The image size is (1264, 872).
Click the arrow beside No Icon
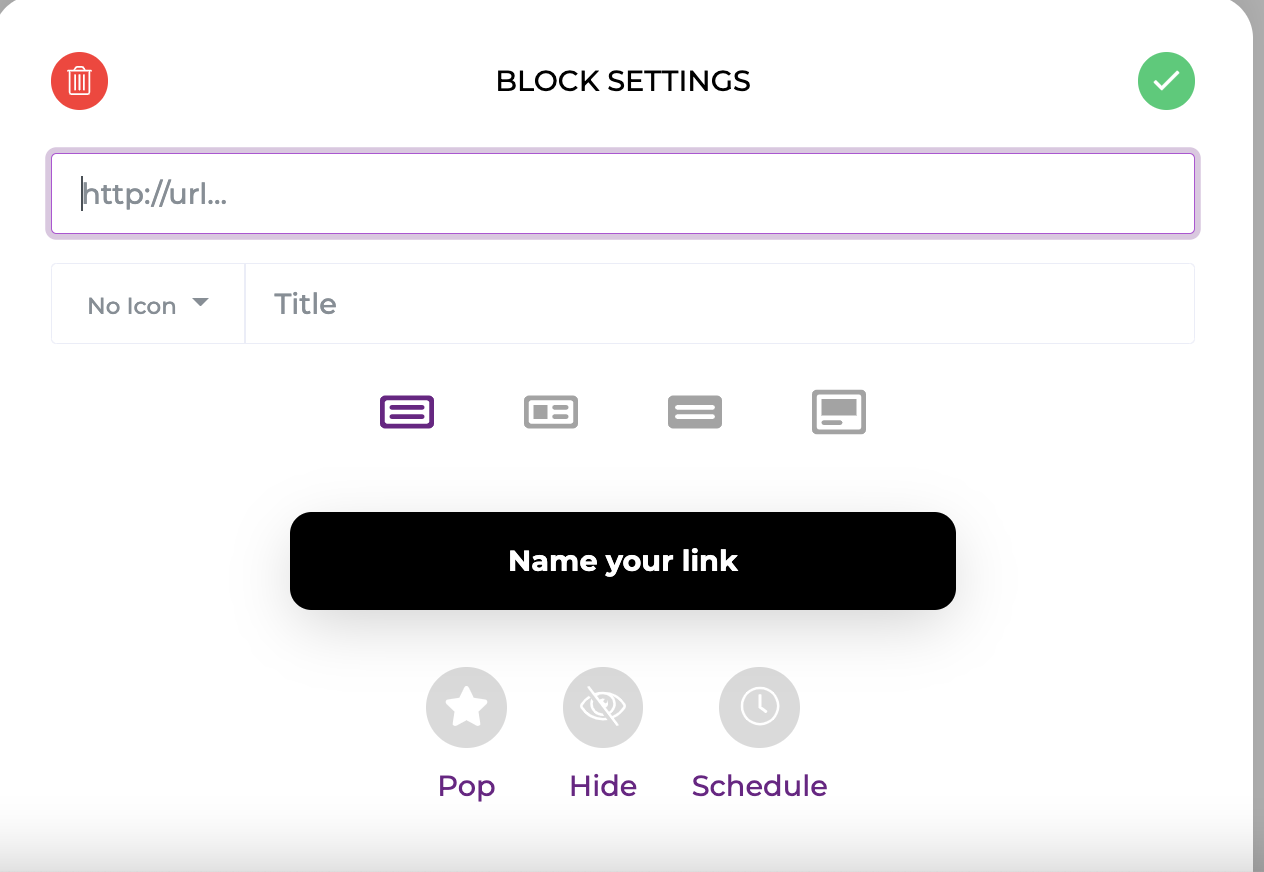200,303
